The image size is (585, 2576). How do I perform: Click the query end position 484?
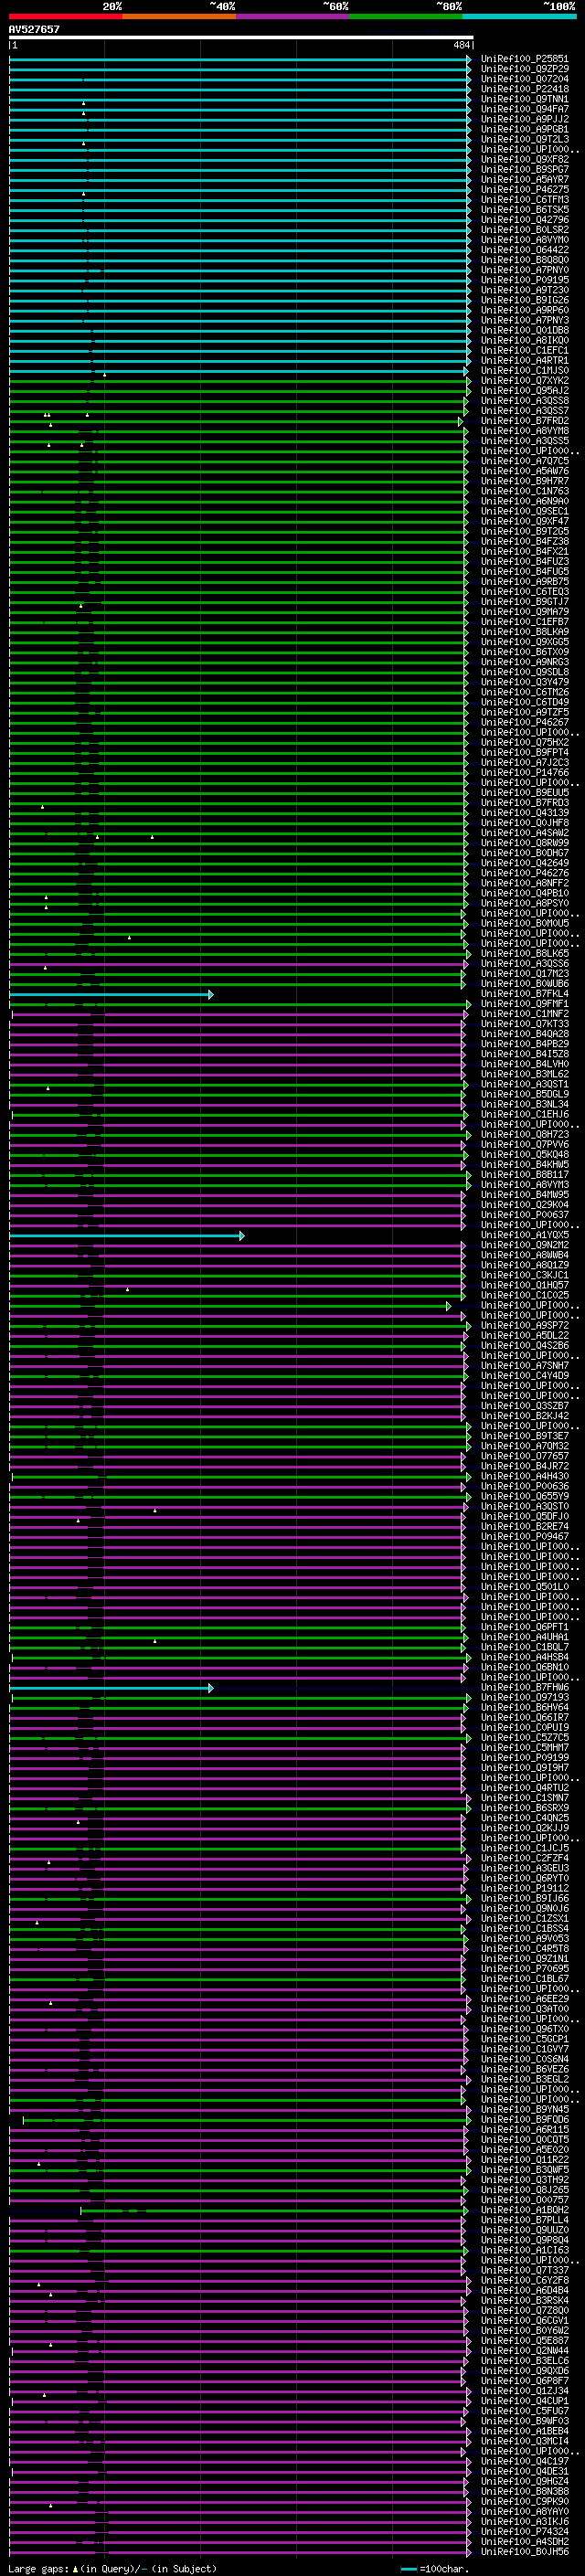pyautogui.click(x=461, y=45)
